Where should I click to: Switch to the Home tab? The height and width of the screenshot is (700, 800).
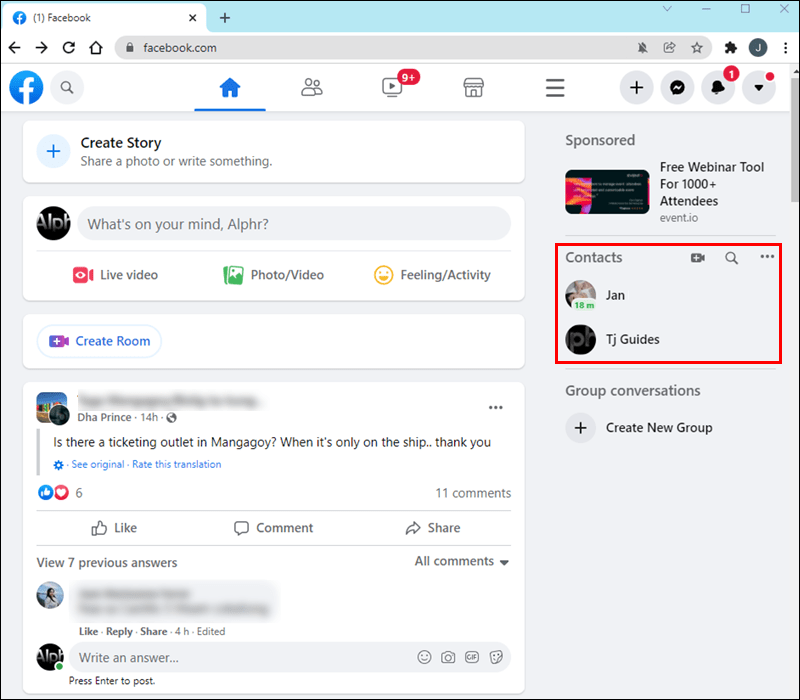coord(230,88)
